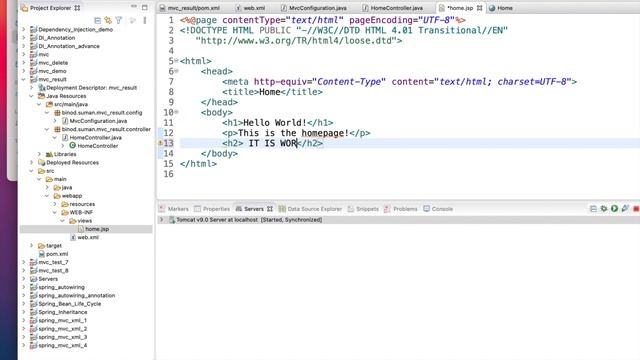The height and width of the screenshot is (360, 640).
Task: Collapse the Java Resources node
Action: pos(31,96)
